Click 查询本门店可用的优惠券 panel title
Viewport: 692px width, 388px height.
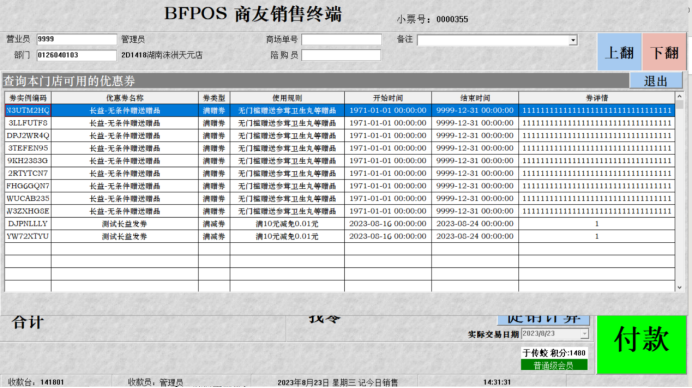pyautogui.click(x=69, y=81)
